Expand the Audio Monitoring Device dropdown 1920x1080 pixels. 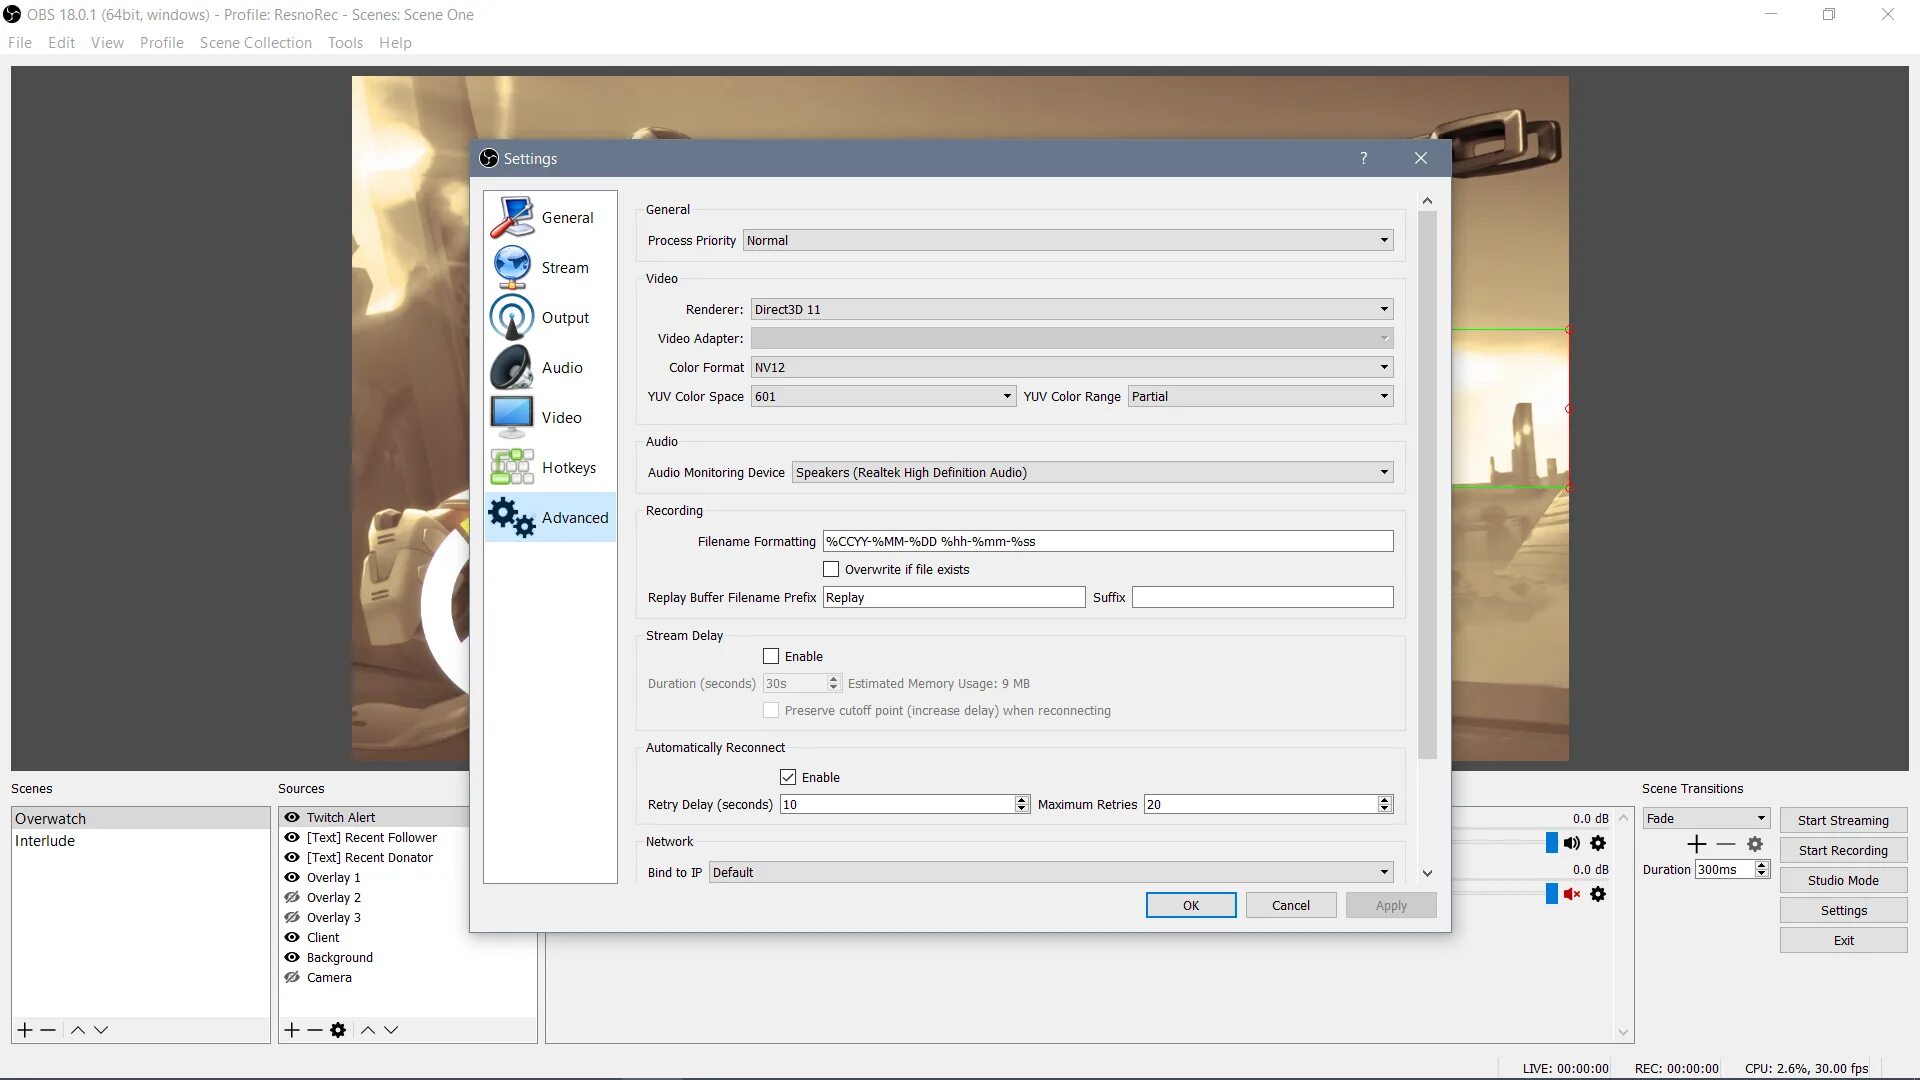1382,472
